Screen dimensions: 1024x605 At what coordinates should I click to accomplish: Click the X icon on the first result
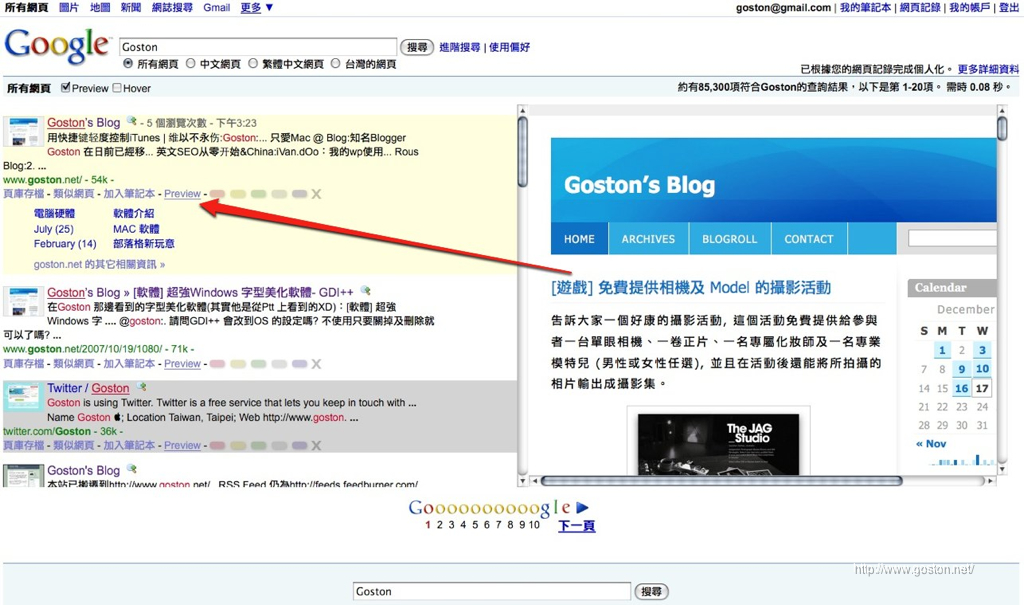pos(316,194)
